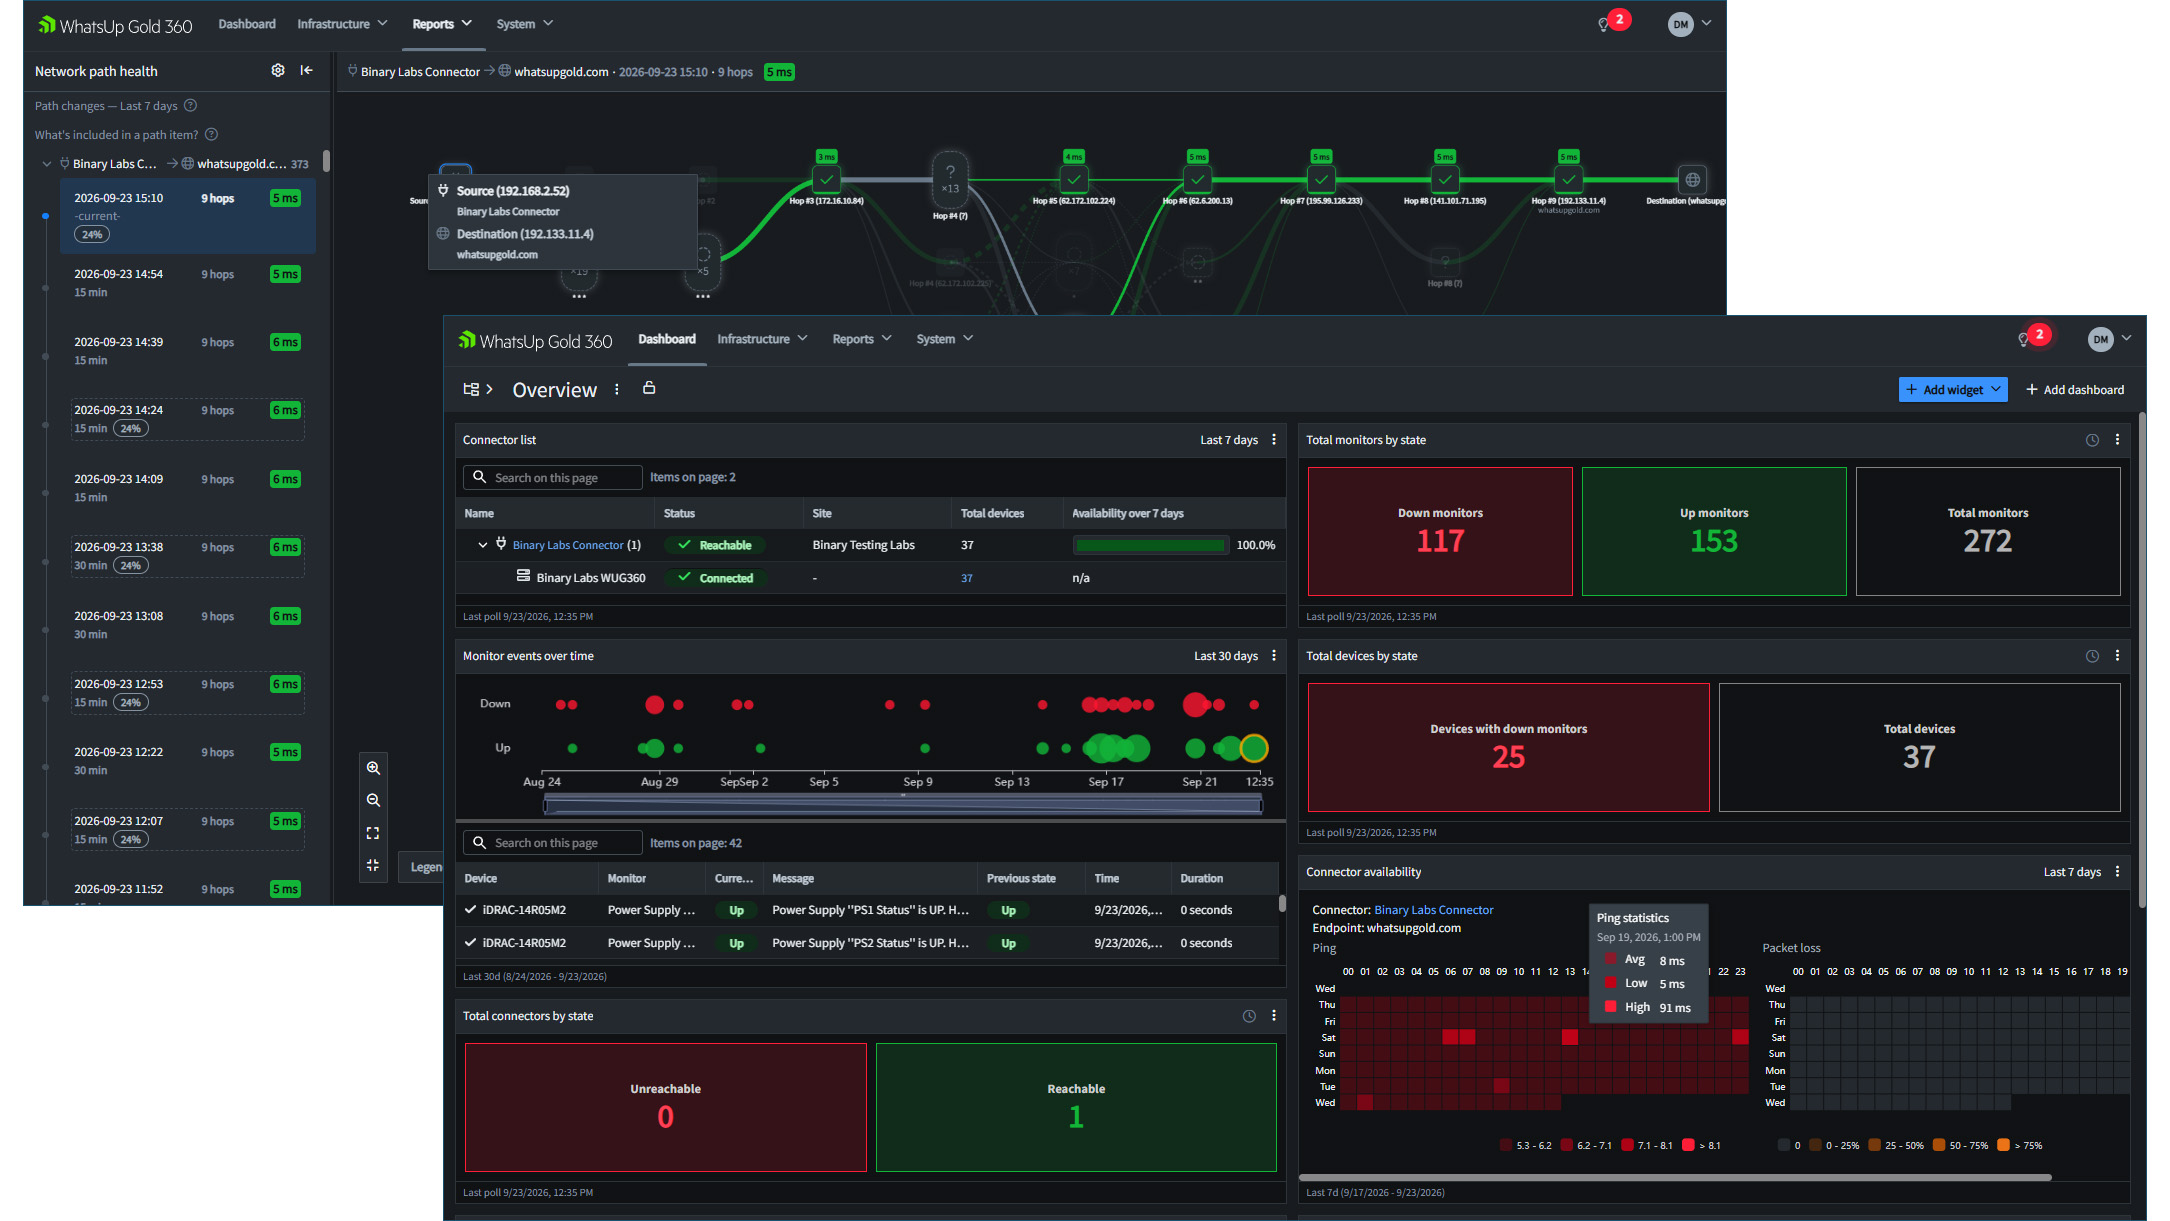Open System dropdown in Dashboard window

tap(944, 339)
